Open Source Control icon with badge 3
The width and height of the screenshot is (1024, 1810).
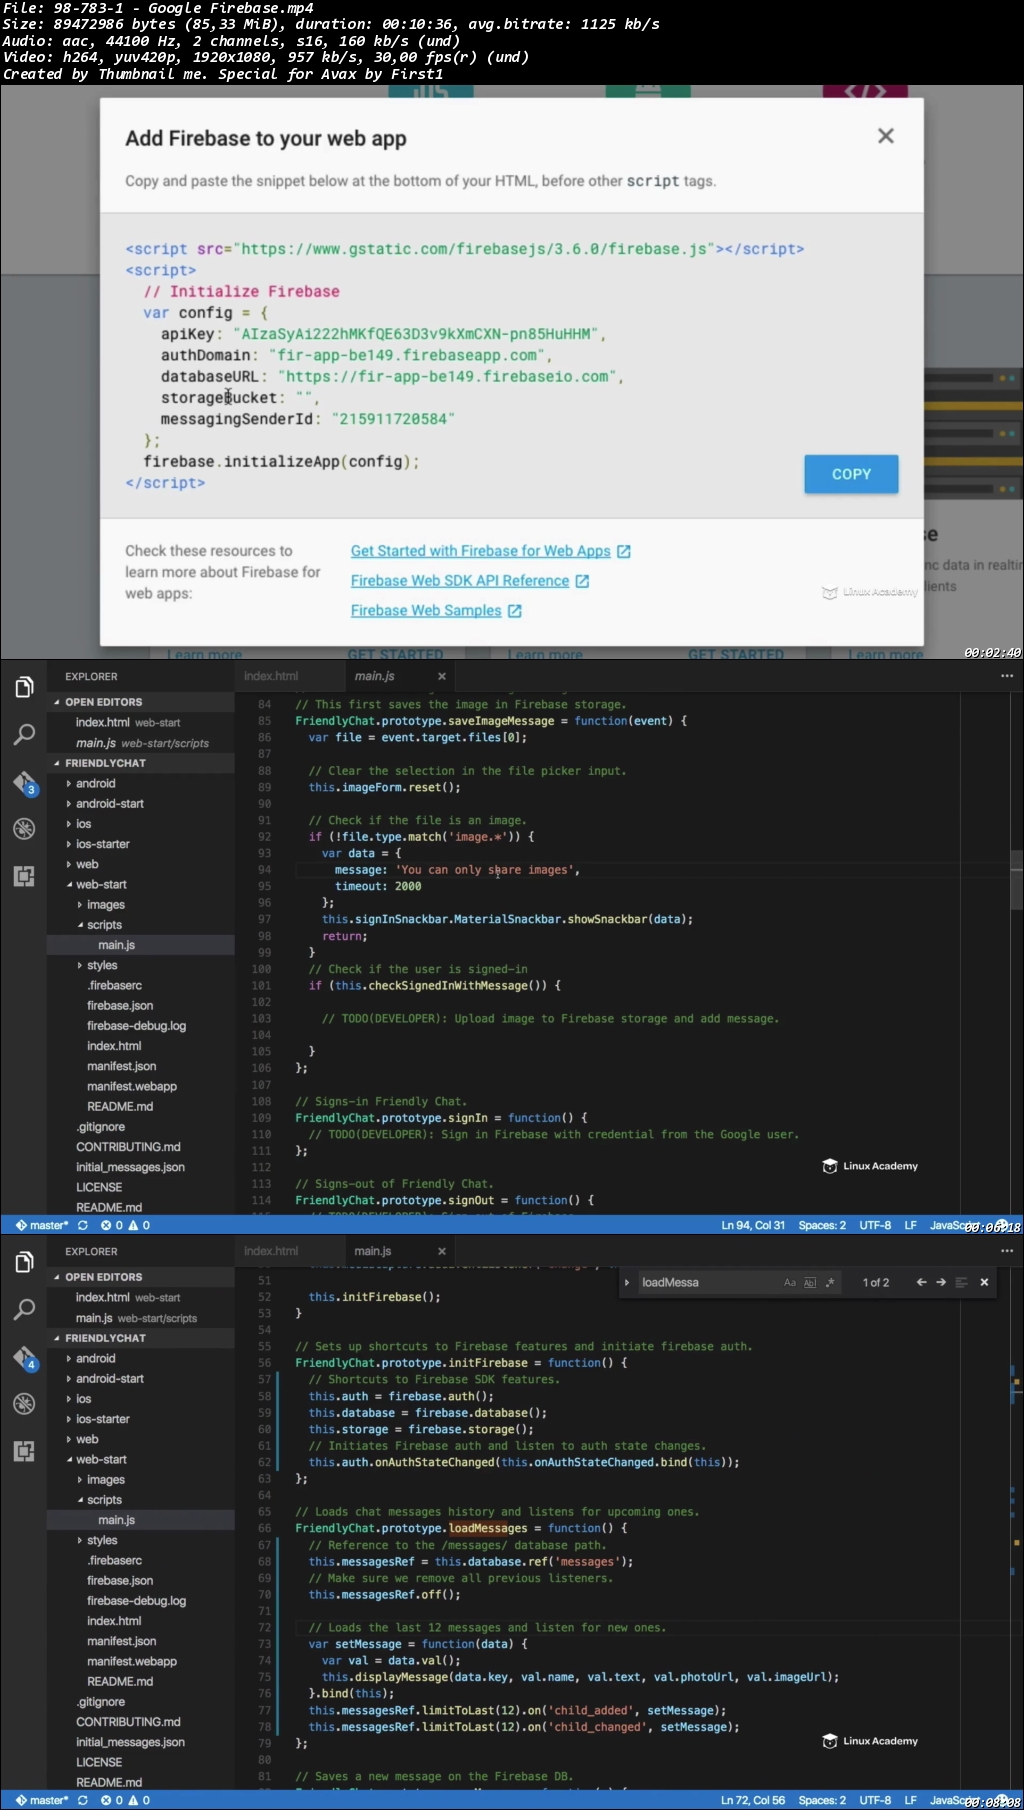24,783
